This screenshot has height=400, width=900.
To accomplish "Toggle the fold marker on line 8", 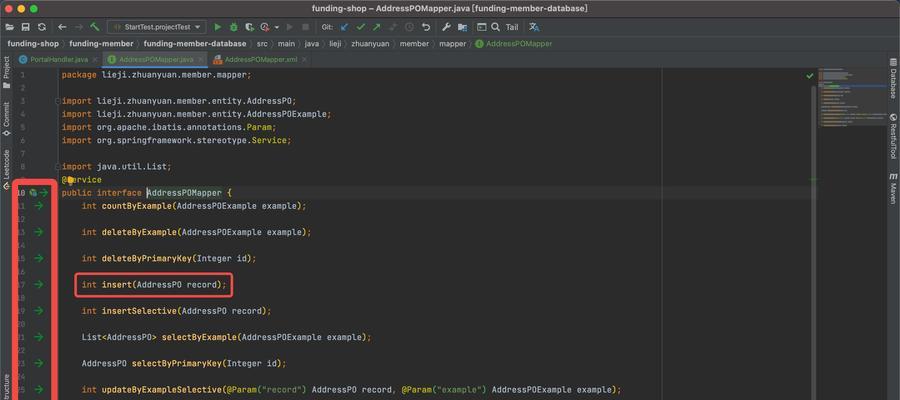I will (57, 166).
